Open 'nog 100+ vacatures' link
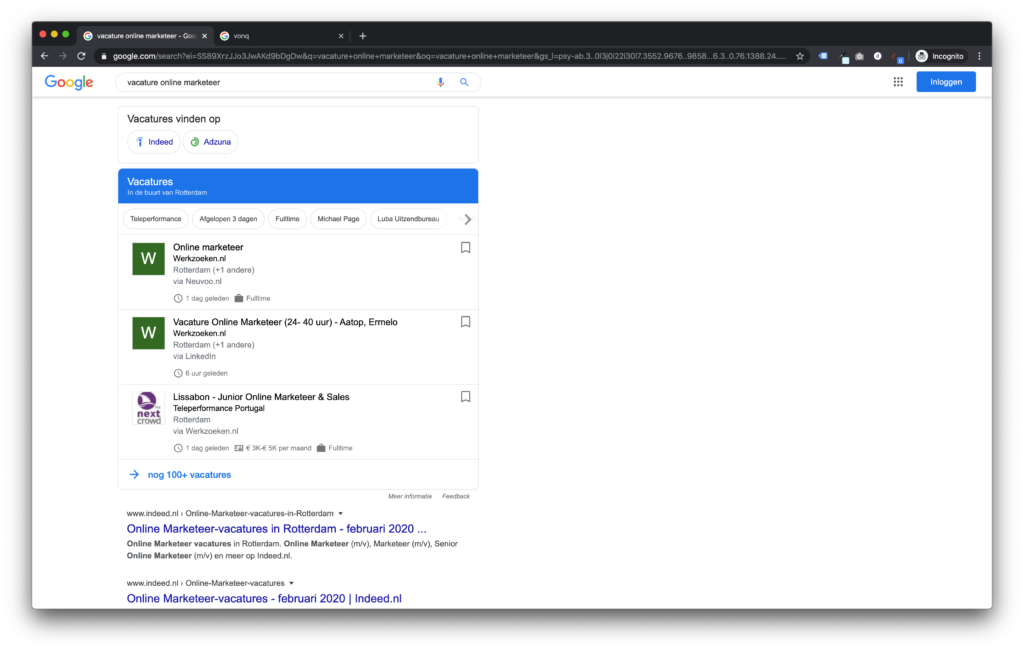The image size is (1024, 651). pyautogui.click(x=189, y=475)
